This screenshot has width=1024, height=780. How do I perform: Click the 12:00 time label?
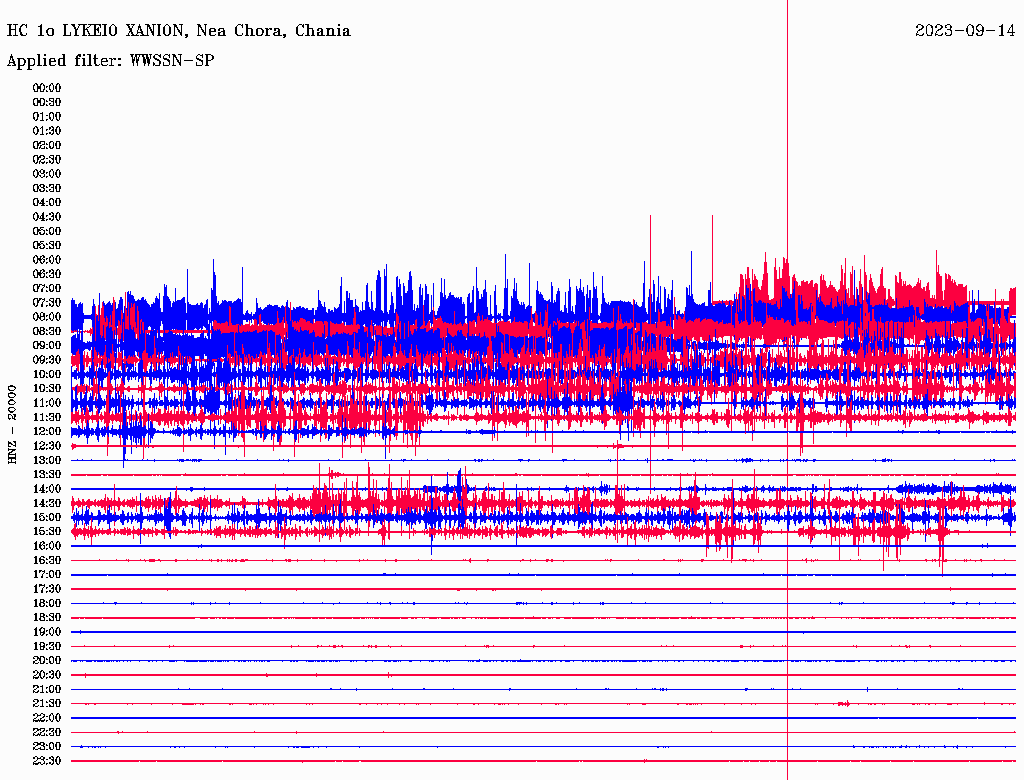[47, 432]
